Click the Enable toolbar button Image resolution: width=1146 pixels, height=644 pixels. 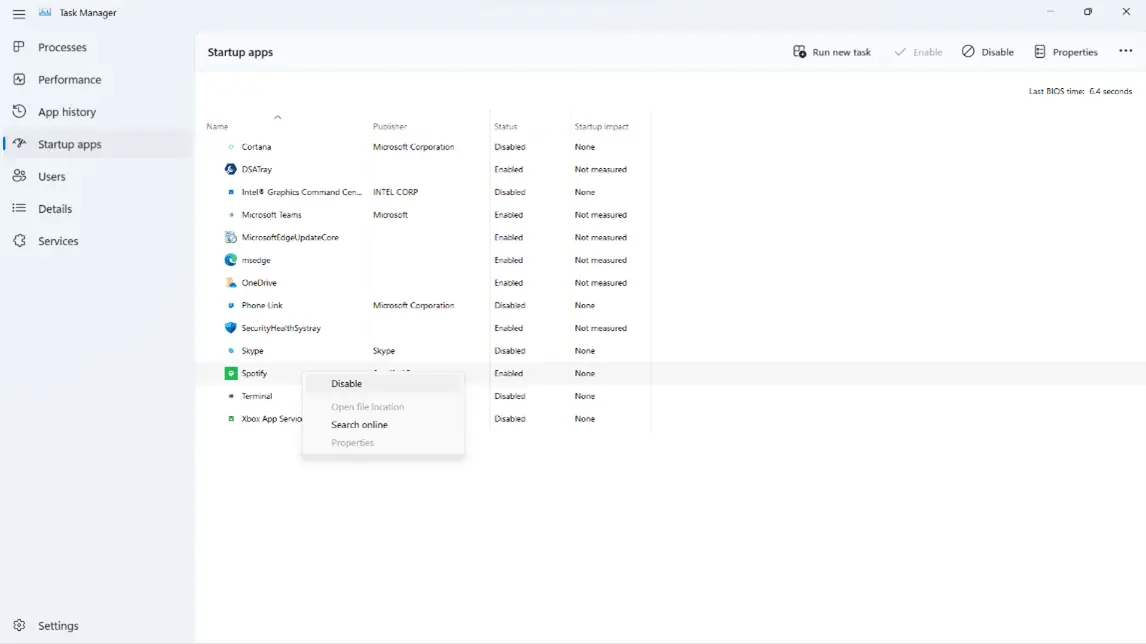click(x=918, y=52)
